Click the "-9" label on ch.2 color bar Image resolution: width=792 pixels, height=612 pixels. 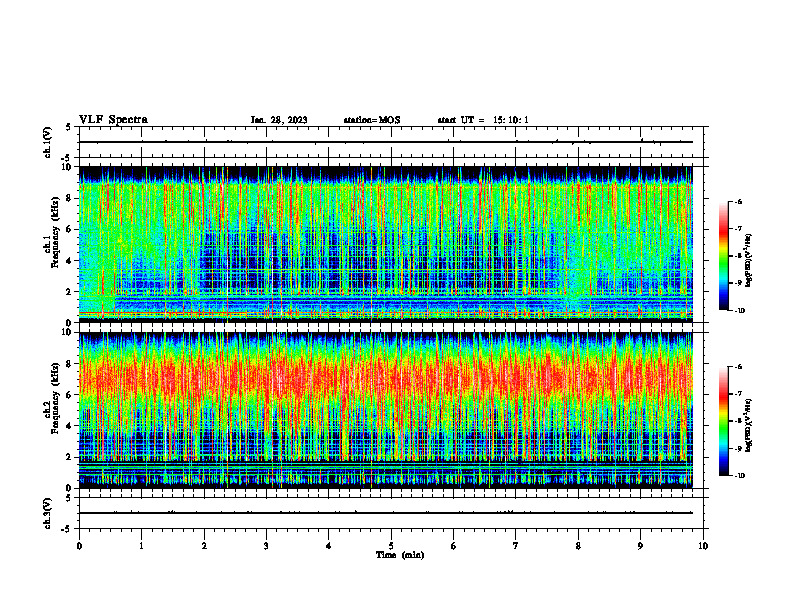(x=738, y=448)
